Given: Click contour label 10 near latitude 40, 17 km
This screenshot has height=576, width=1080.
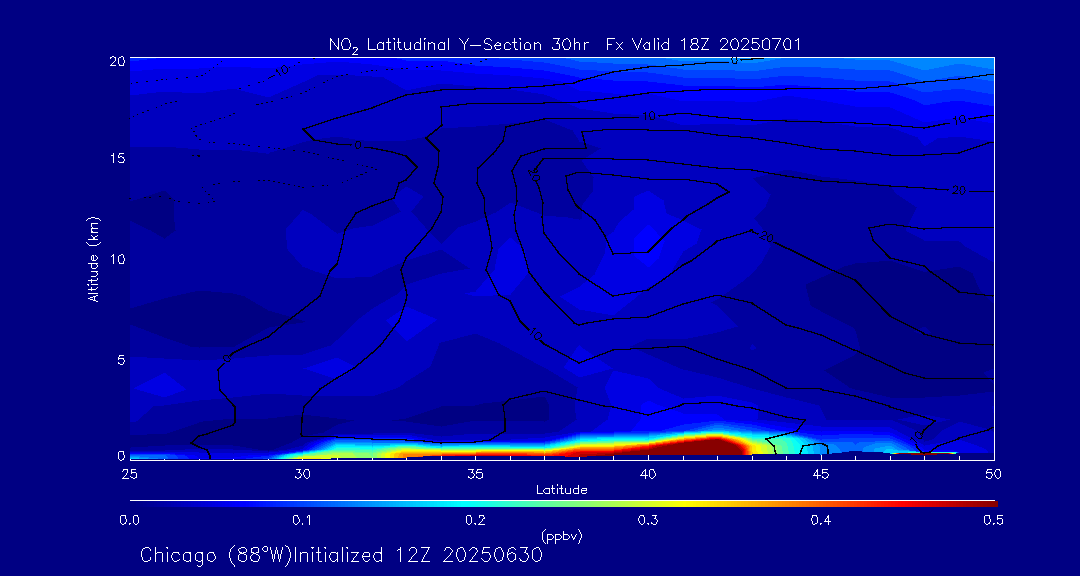Looking at the screenshot, I should point(648,116).
